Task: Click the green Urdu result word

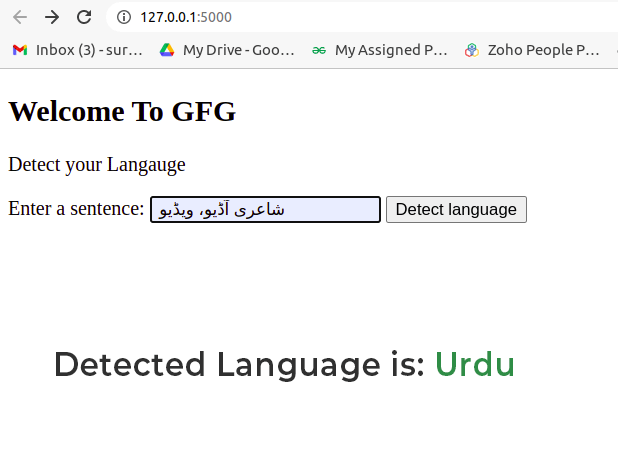Action: (475, 365)
